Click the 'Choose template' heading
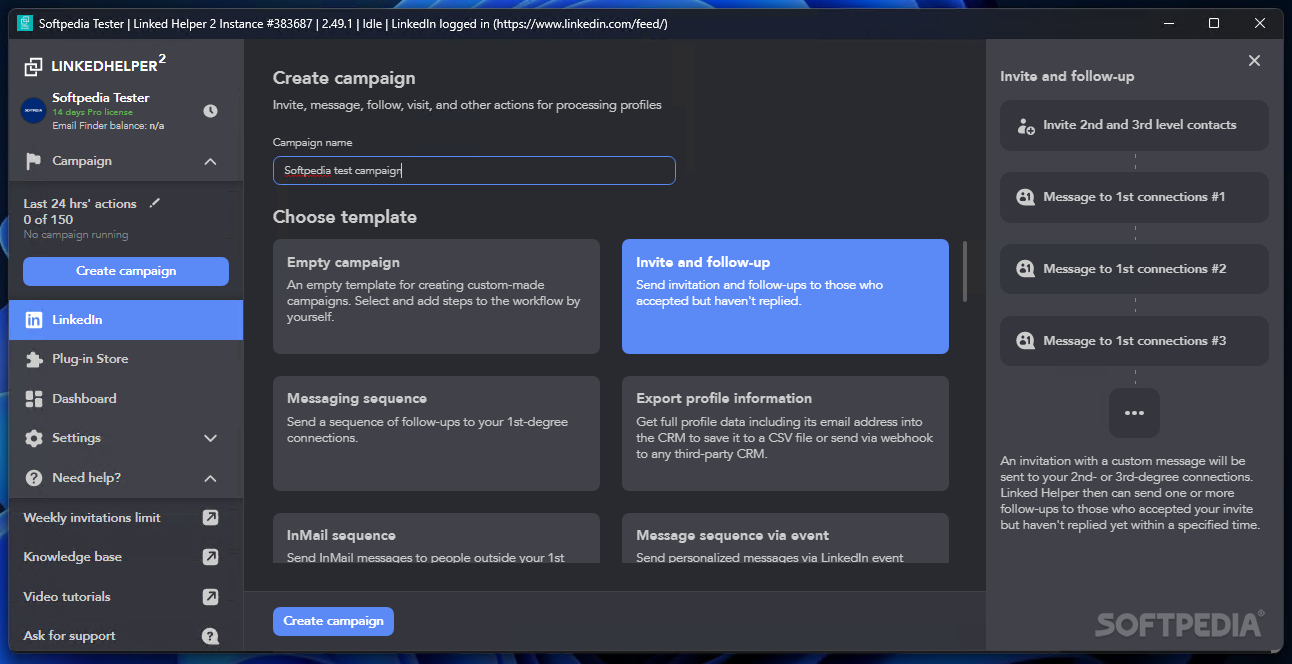The width and height of the screenshot is (1292, 664). coord(345,217)
